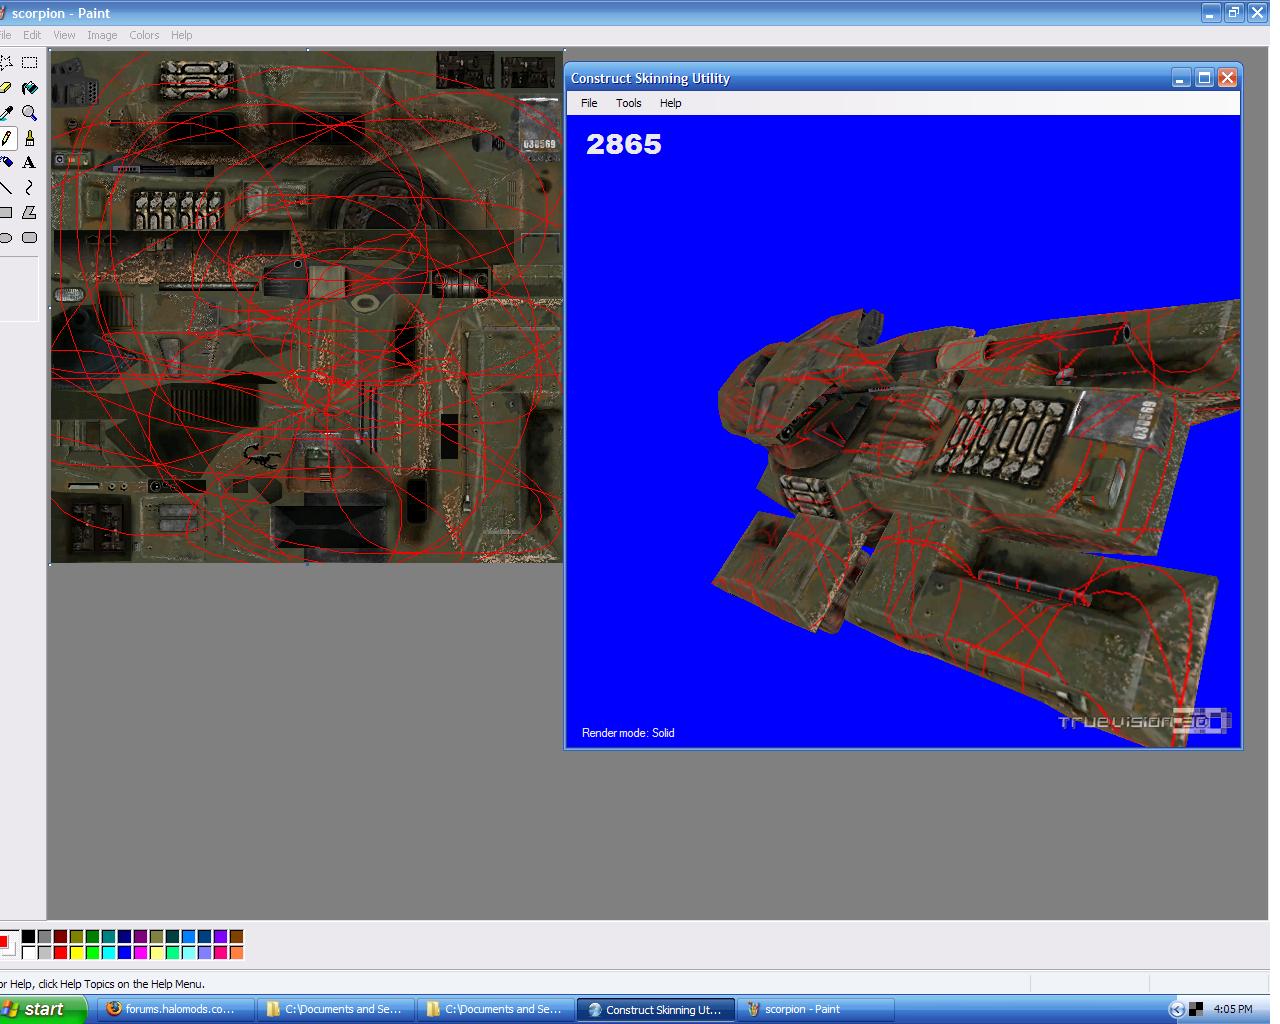Open the View menu in Paint
This screenshot has width=1280, height=1024.
(64, 35)
